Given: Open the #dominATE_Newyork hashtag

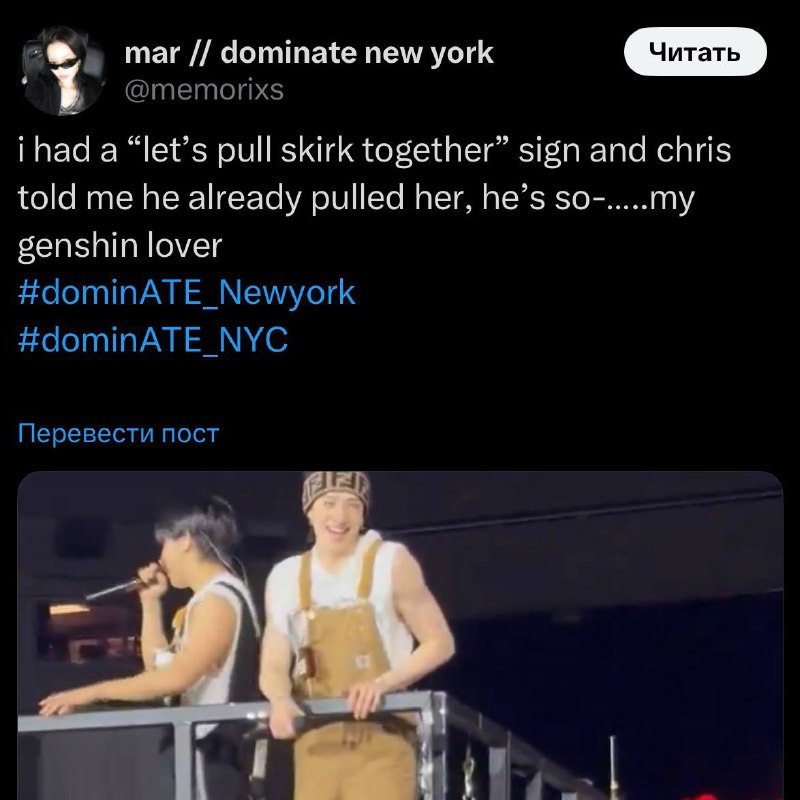Looking at the screenshot, I should click(x=186, y=292).
